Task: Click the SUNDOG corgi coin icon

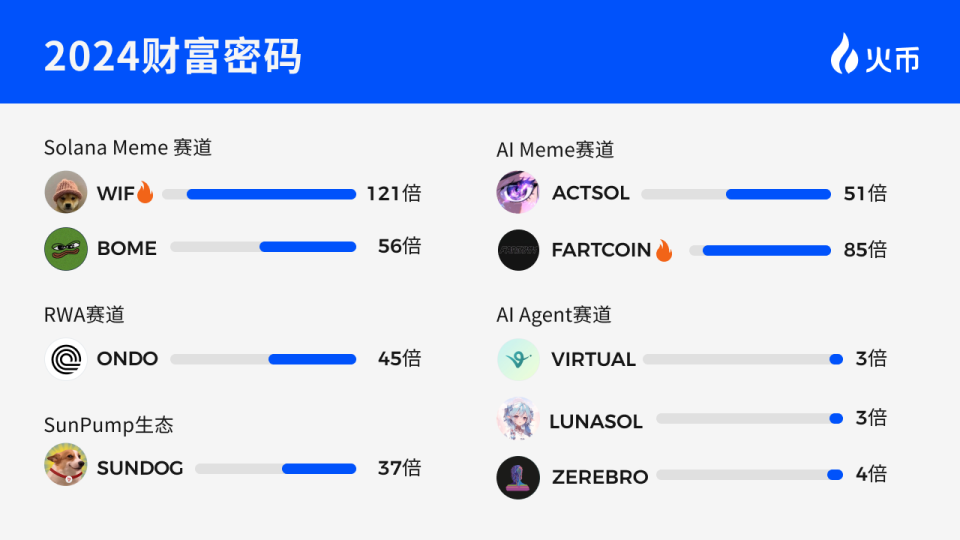Action: coord(66,465)
